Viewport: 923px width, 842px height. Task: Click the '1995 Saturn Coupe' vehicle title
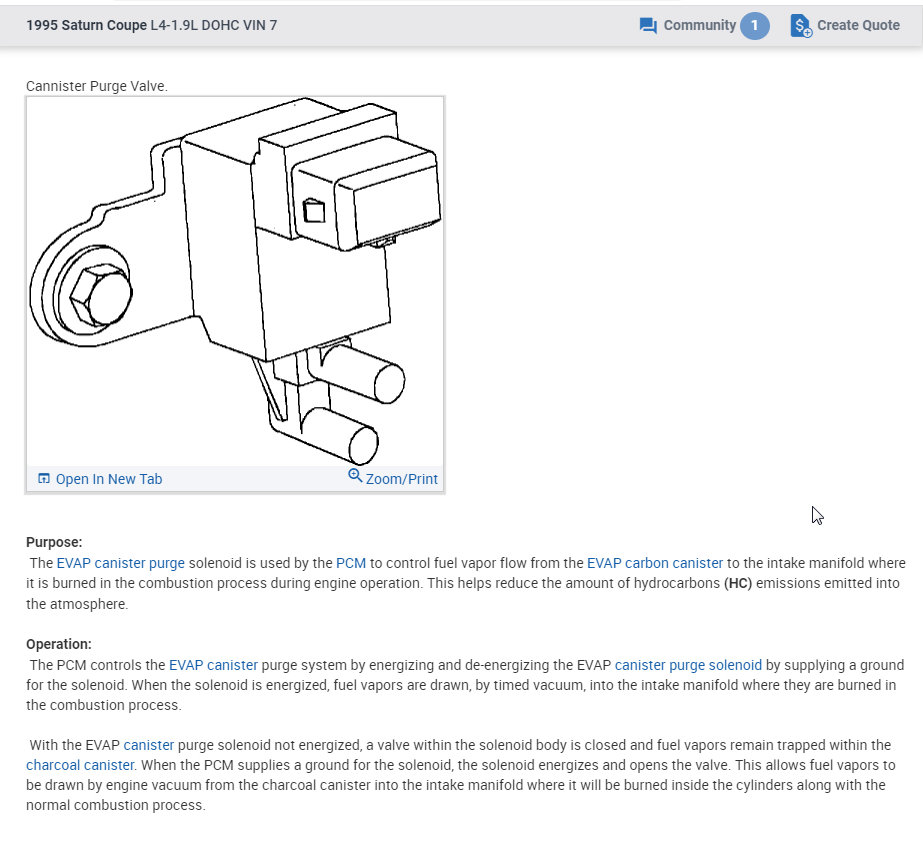87,25
